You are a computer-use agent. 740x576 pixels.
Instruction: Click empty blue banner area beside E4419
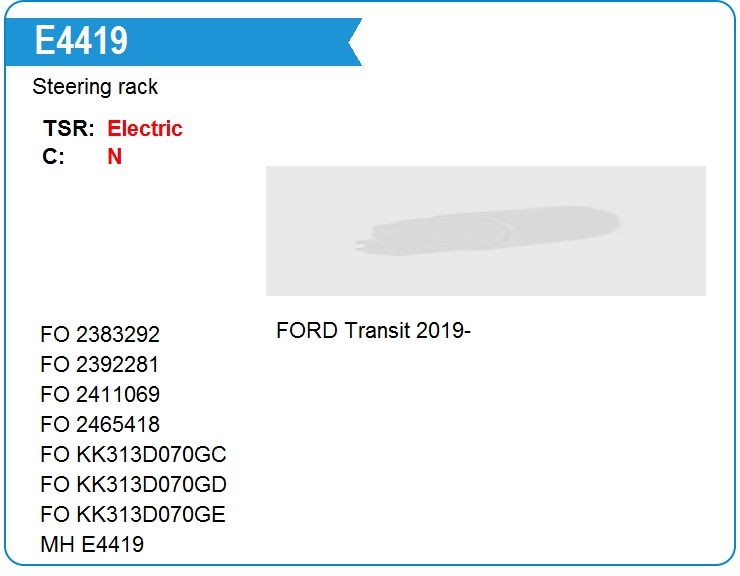tap(240, 42)
